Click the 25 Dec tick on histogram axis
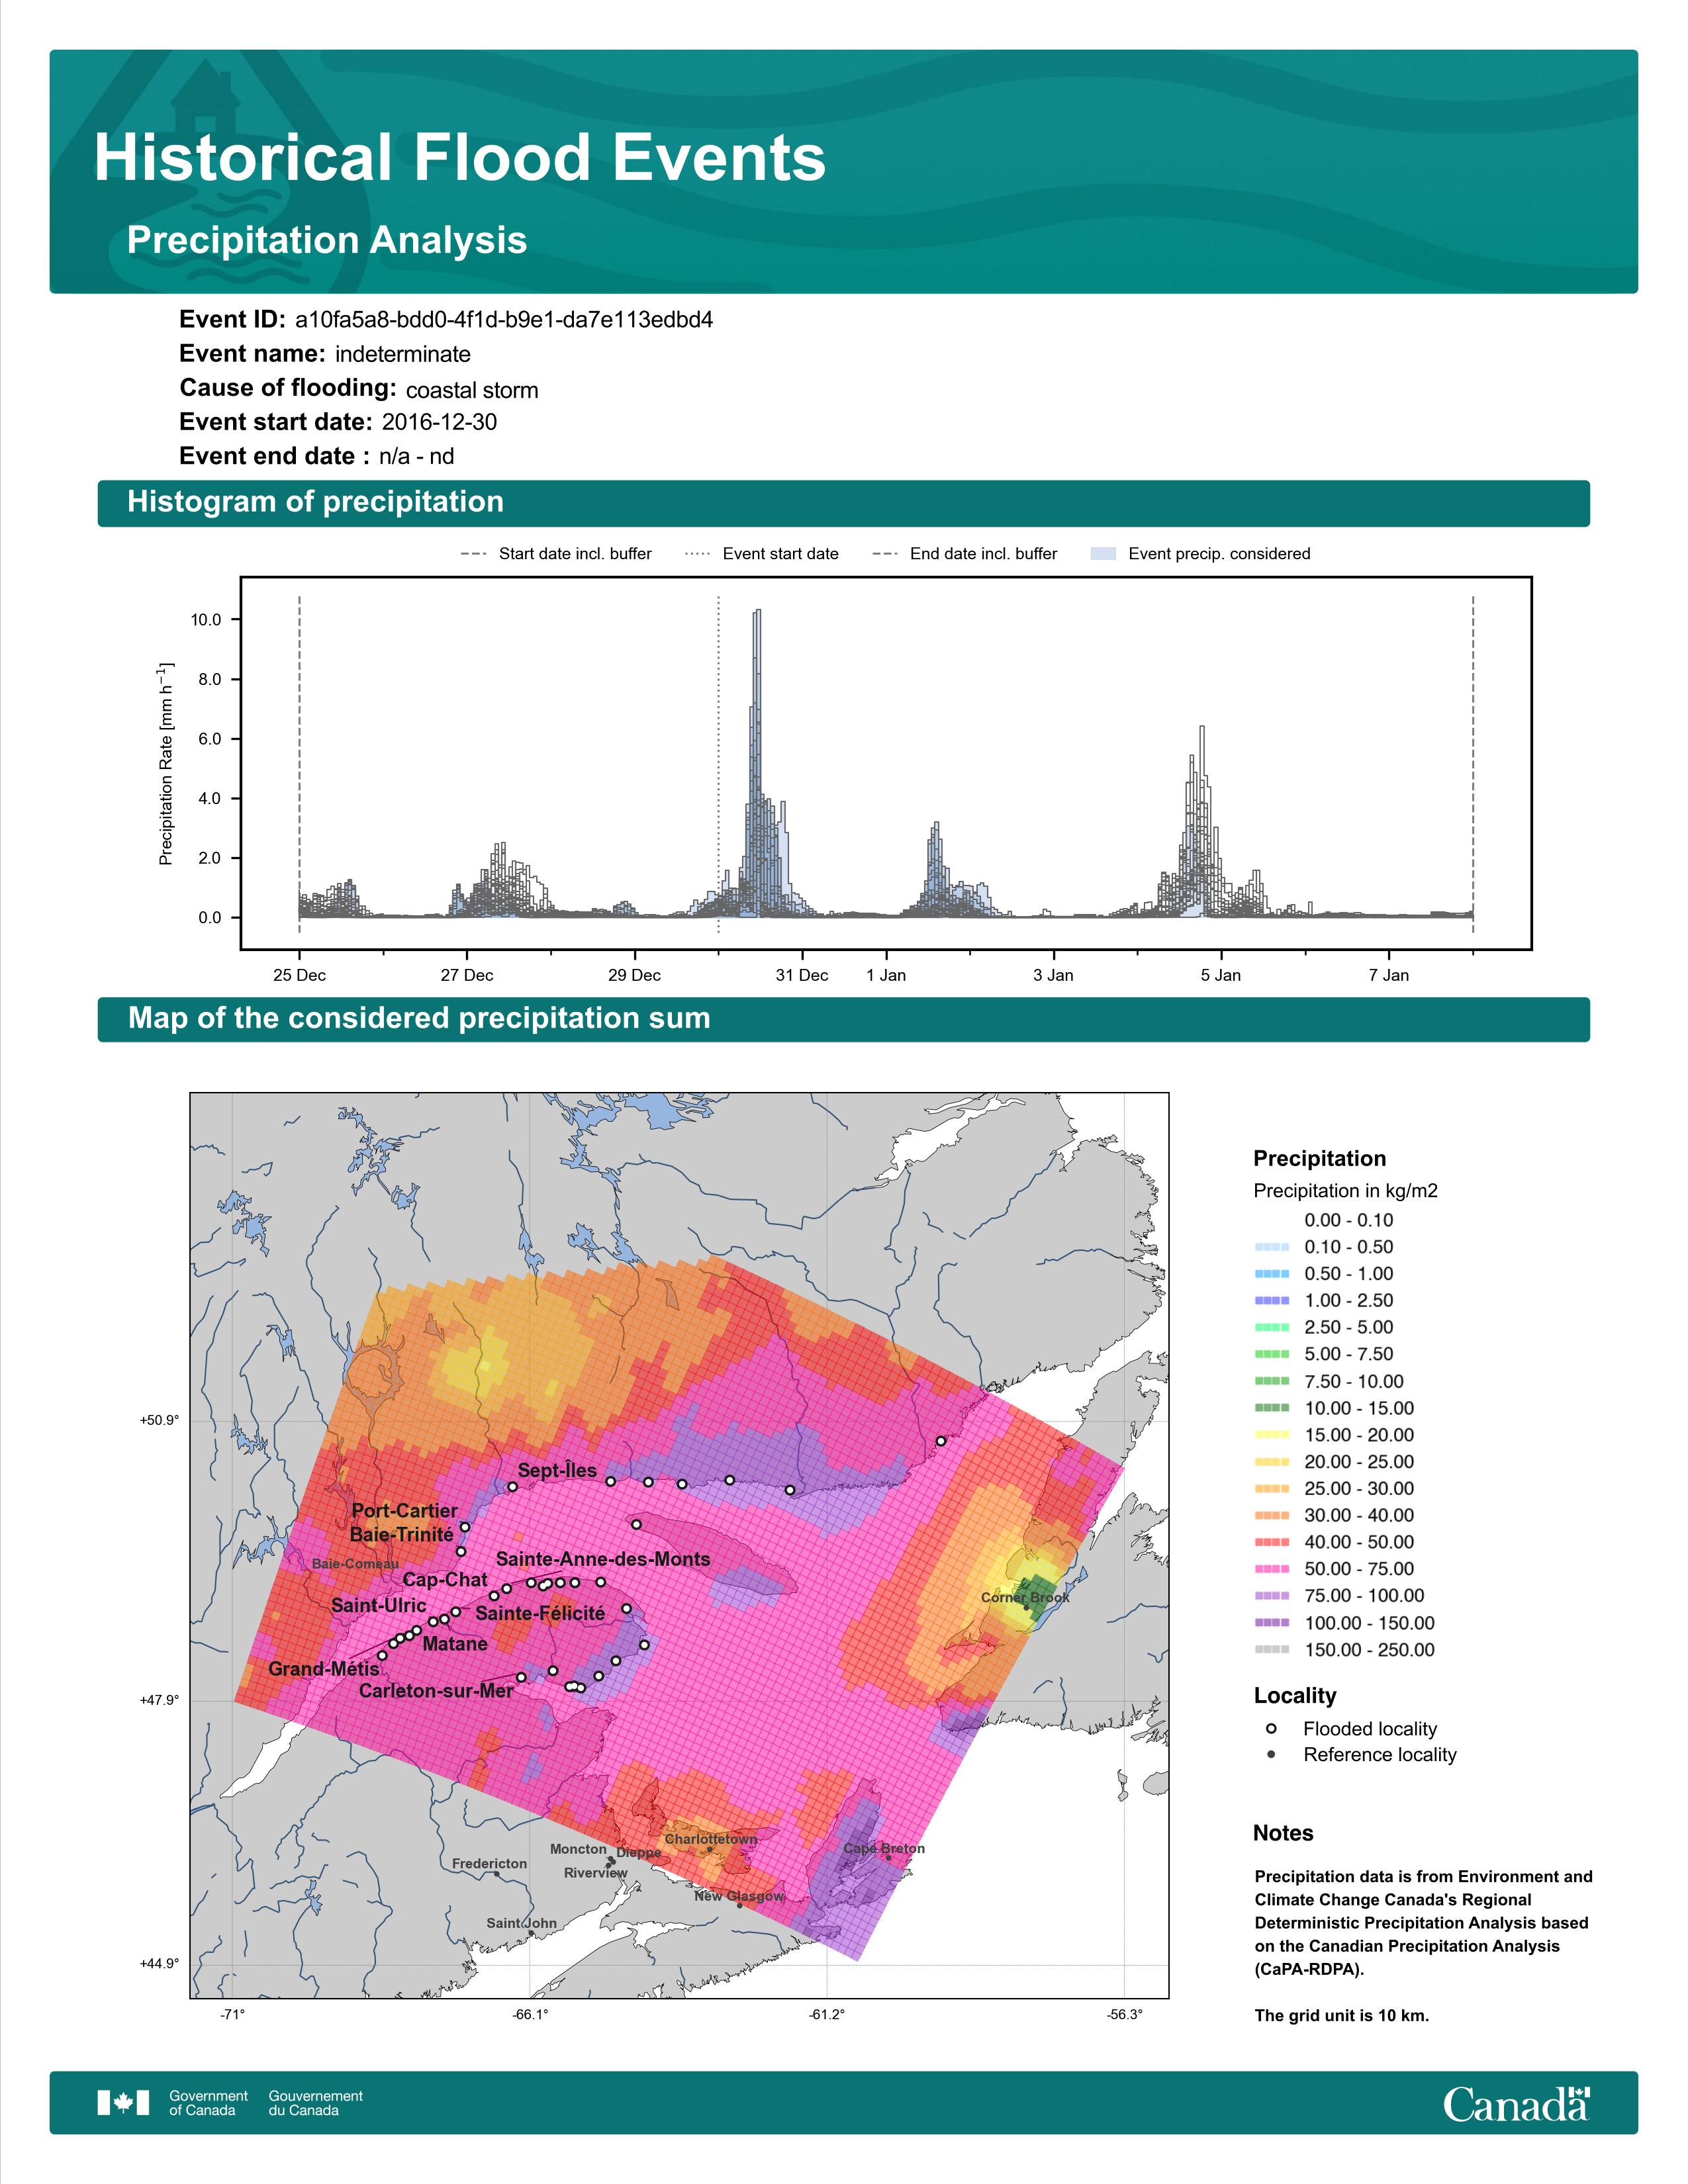 click(x=299, y=975)
